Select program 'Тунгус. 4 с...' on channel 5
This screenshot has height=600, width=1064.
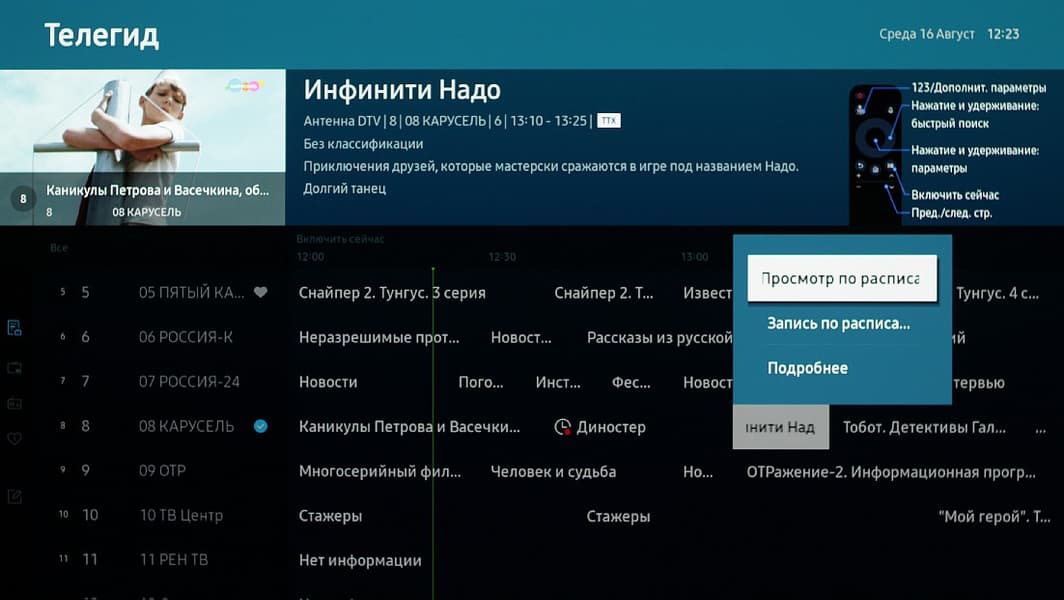click(x=998, y=293)
